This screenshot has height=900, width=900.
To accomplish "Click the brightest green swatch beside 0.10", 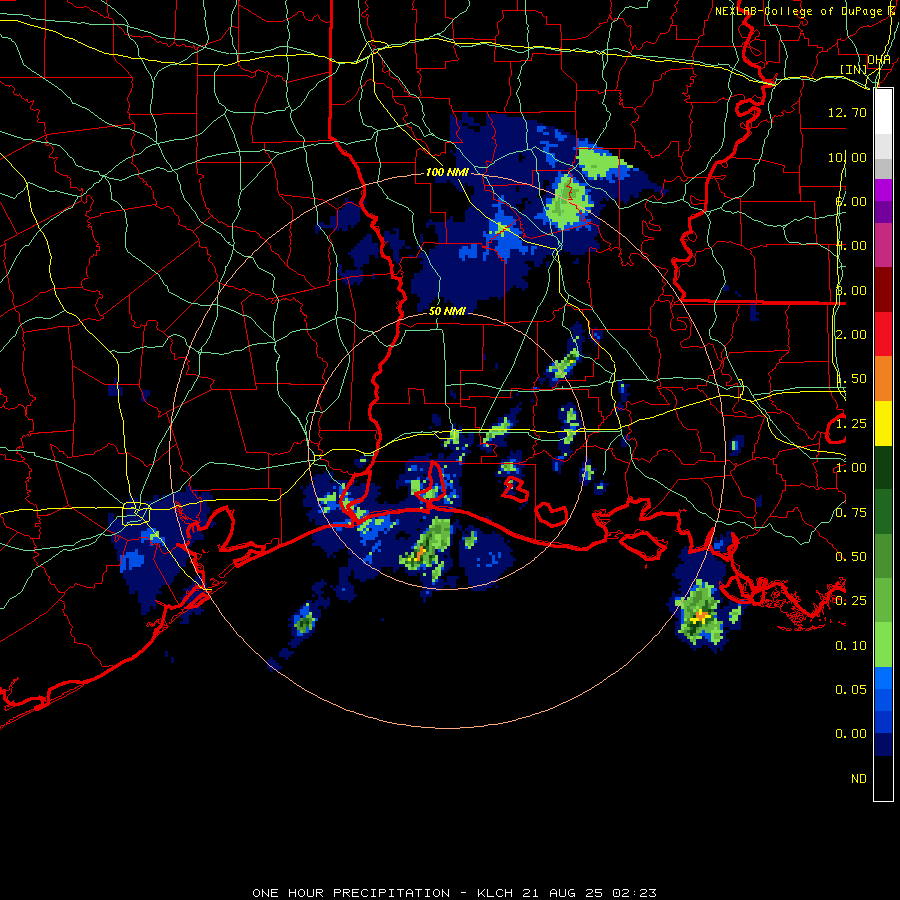I will click(x=883, y=645).
